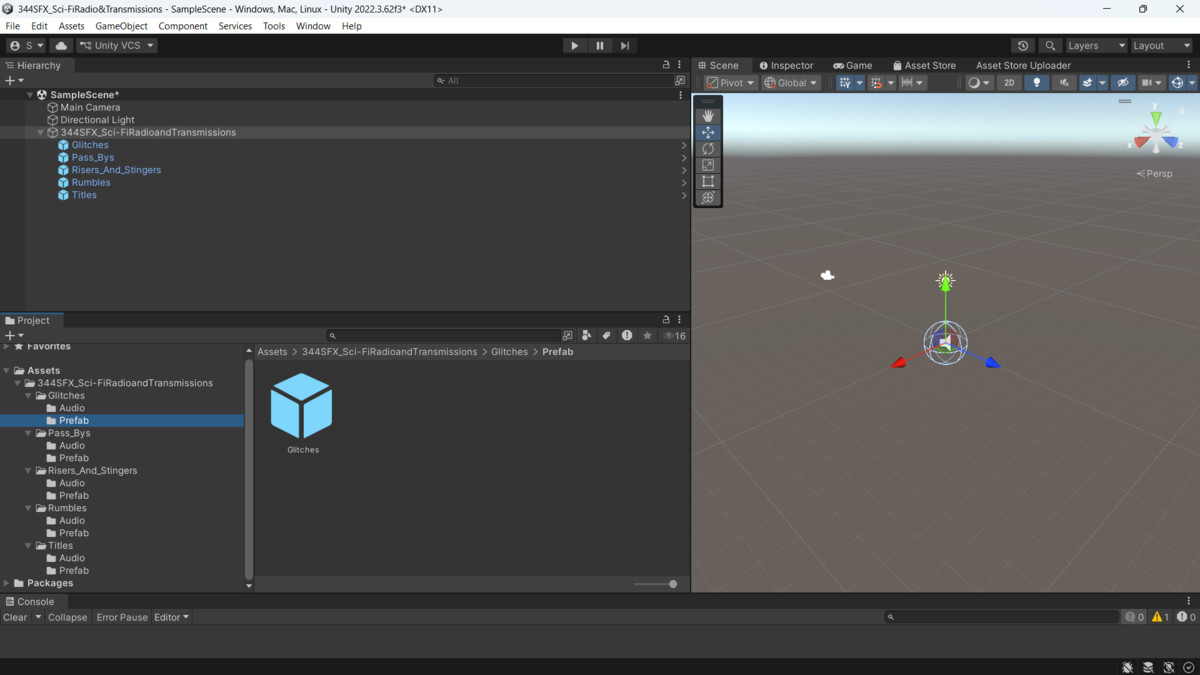Click Glitches in the breadcrumb path
Image resolution: width=1200 pixels, height=675 pixels.
(x=509, y=352)
